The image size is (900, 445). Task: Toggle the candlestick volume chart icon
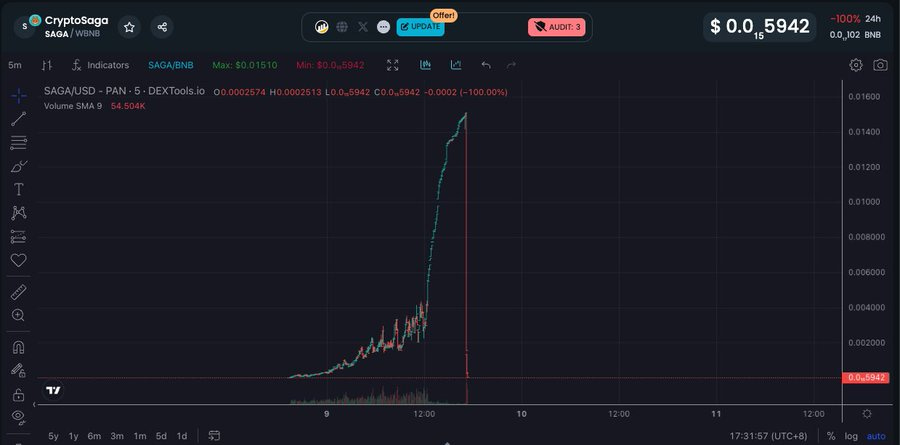pyautogui.click(x=425, y=65)
